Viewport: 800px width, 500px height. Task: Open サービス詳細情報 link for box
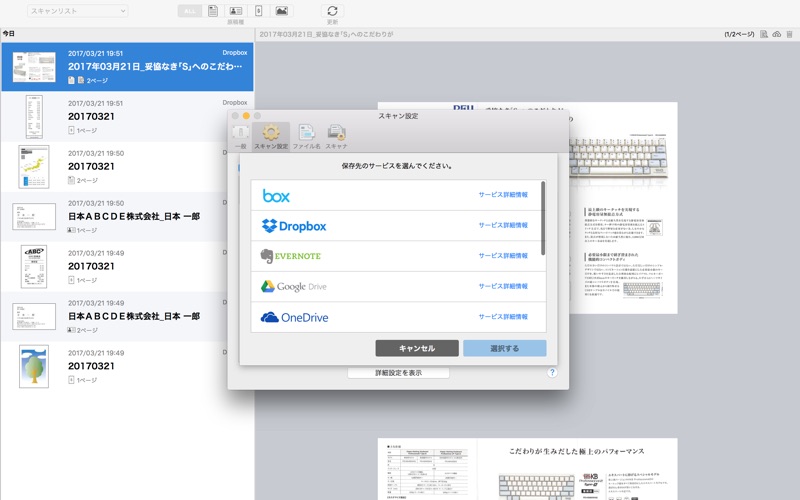503,195
